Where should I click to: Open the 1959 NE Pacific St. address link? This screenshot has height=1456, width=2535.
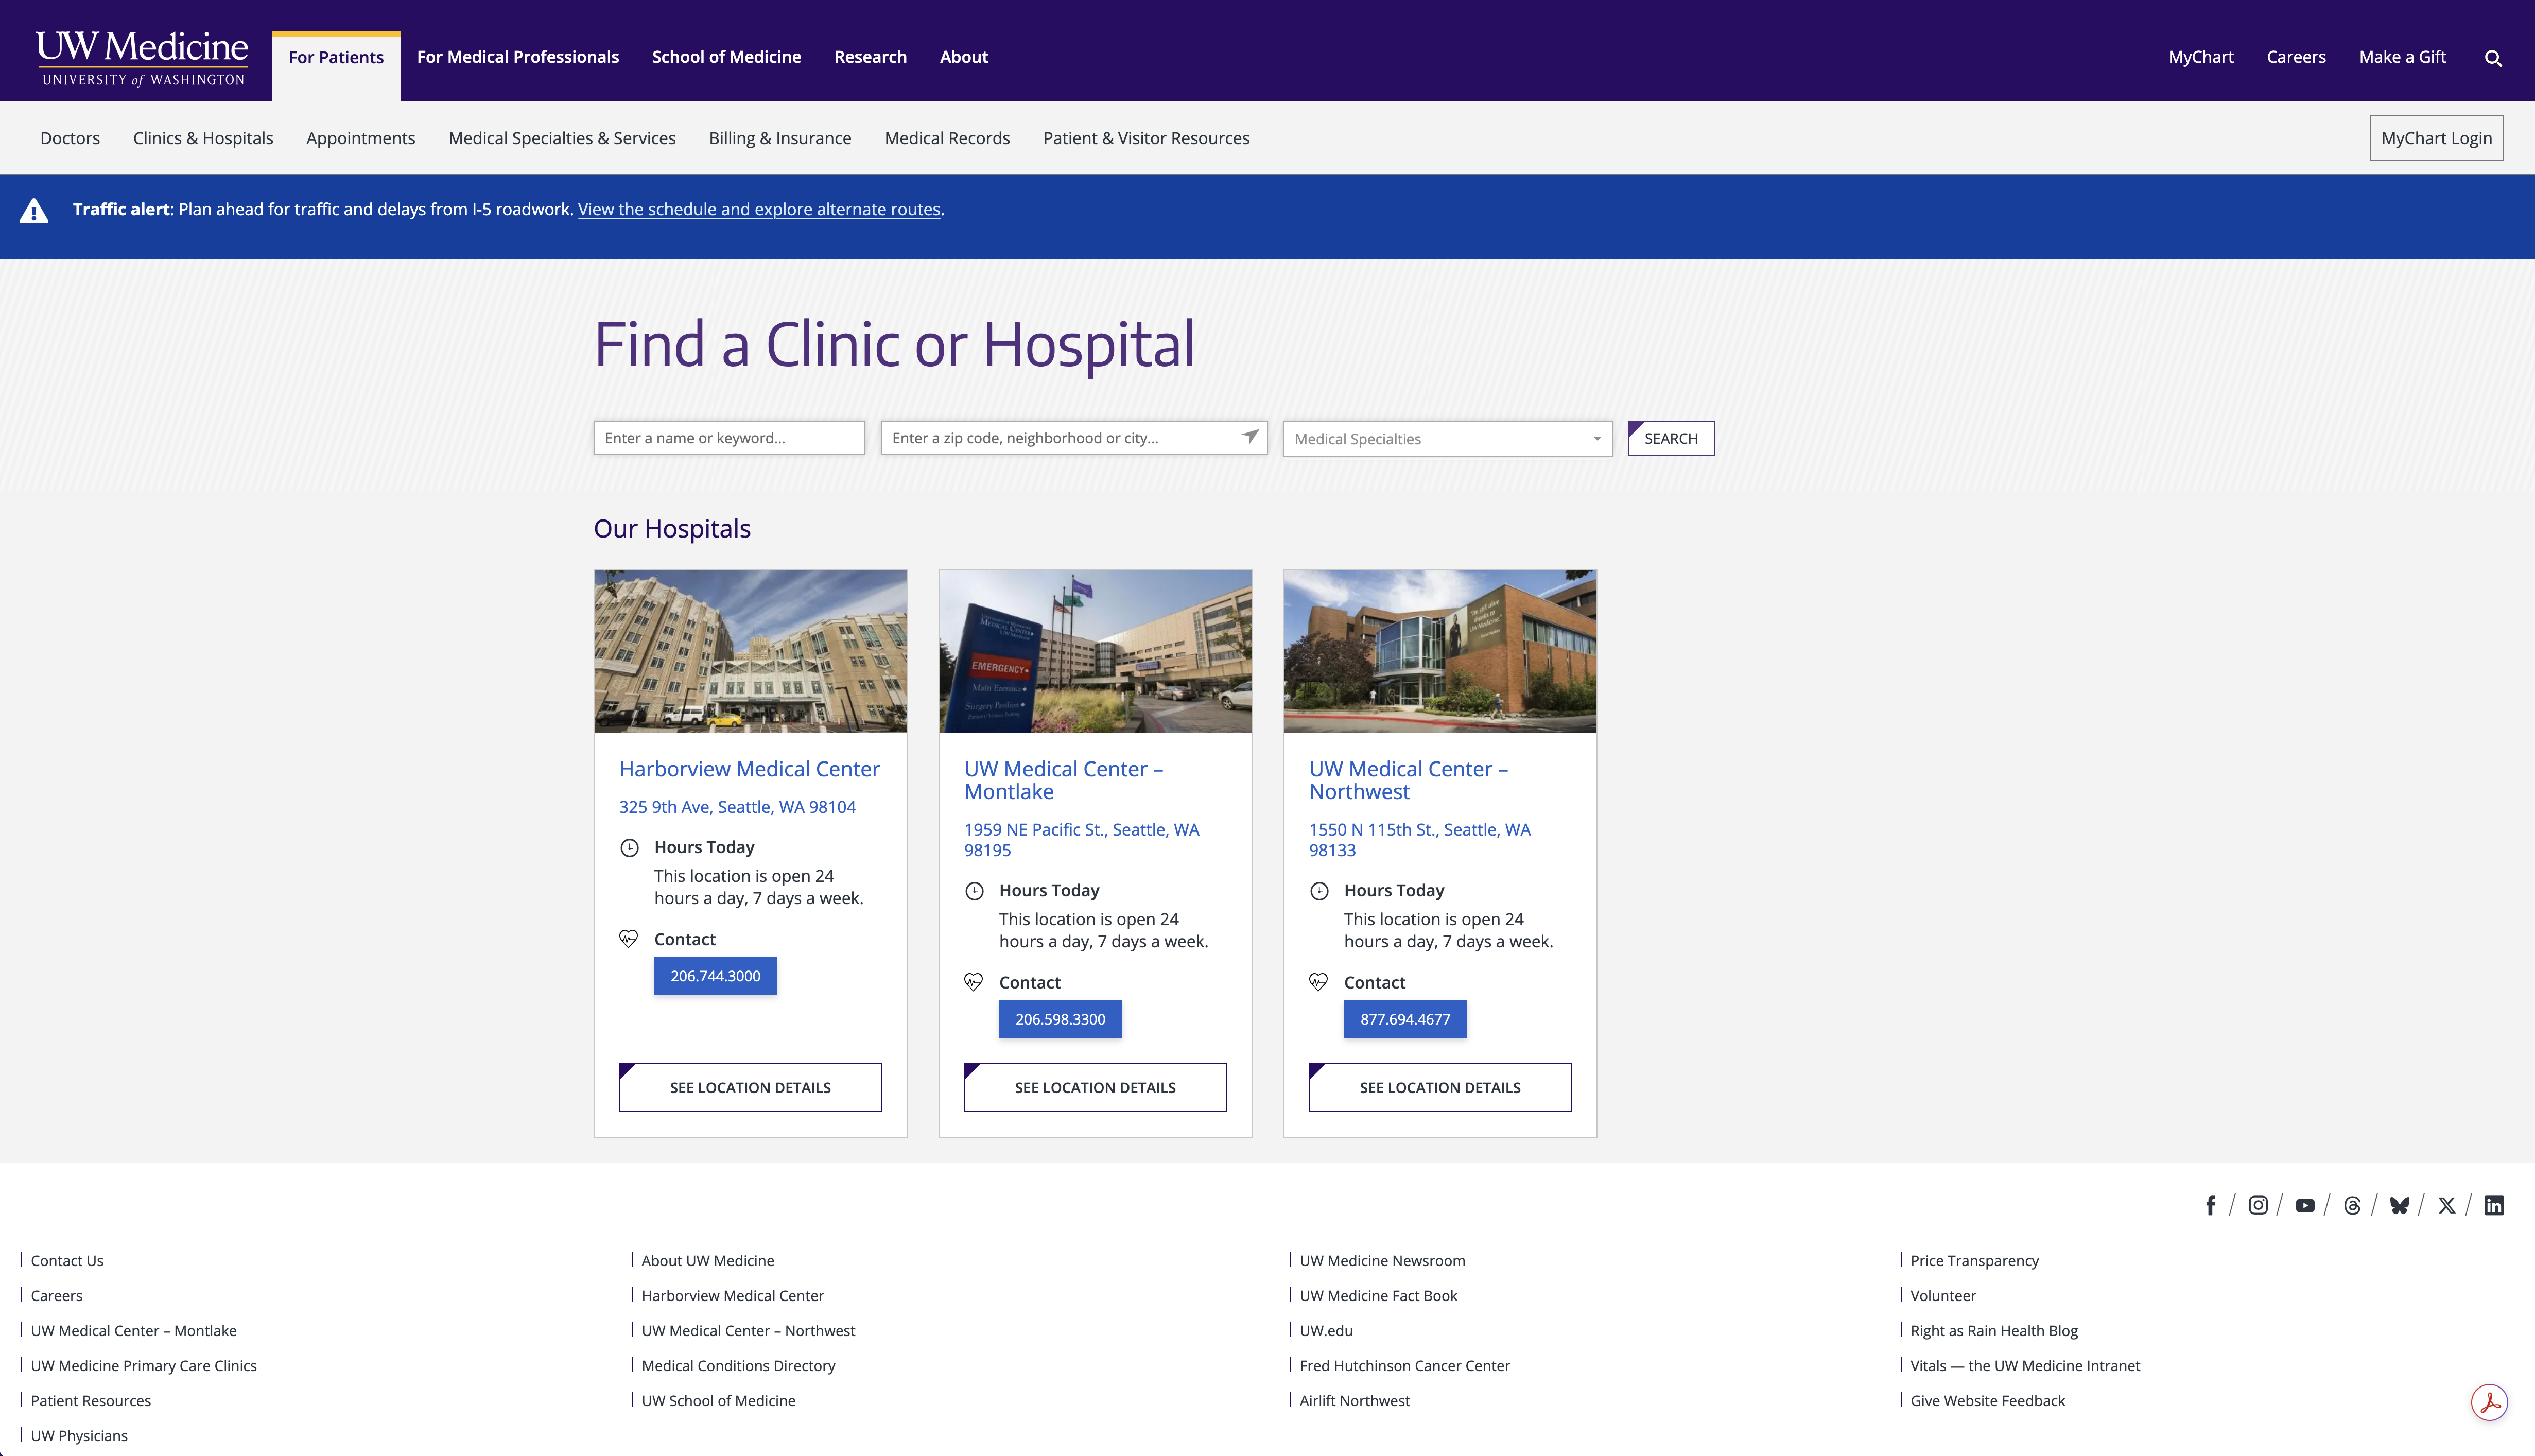[x=1081, y=840]
